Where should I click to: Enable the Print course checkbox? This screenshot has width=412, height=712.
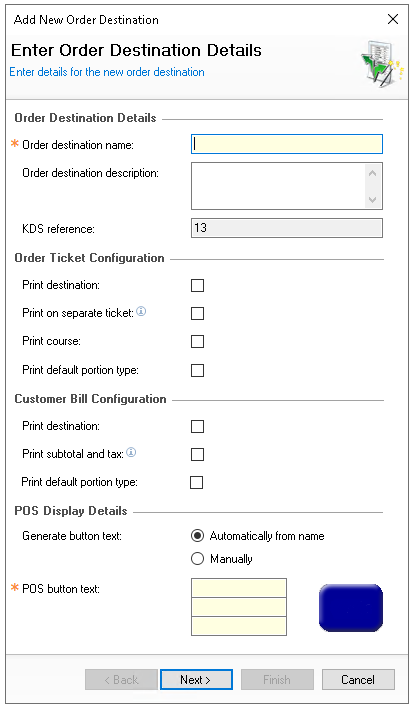click(x=197, y=341)
